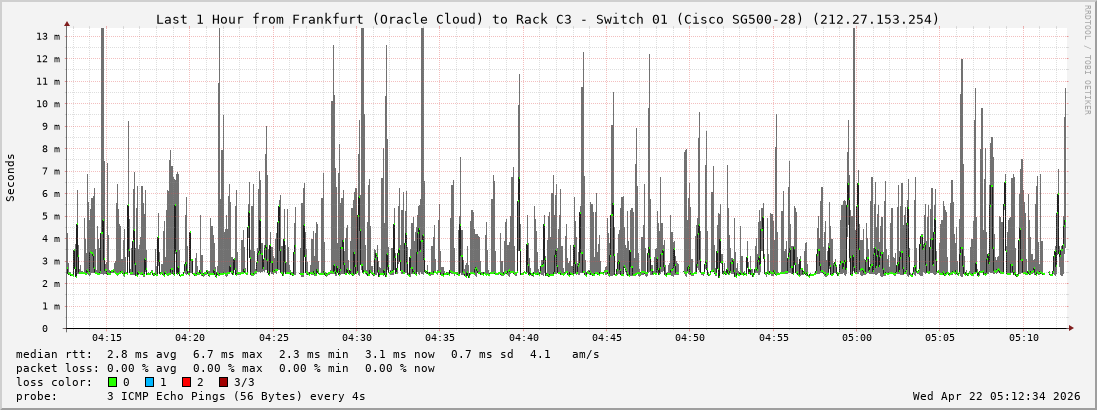Click the red arrow atop the y-axis

[67, 22]
